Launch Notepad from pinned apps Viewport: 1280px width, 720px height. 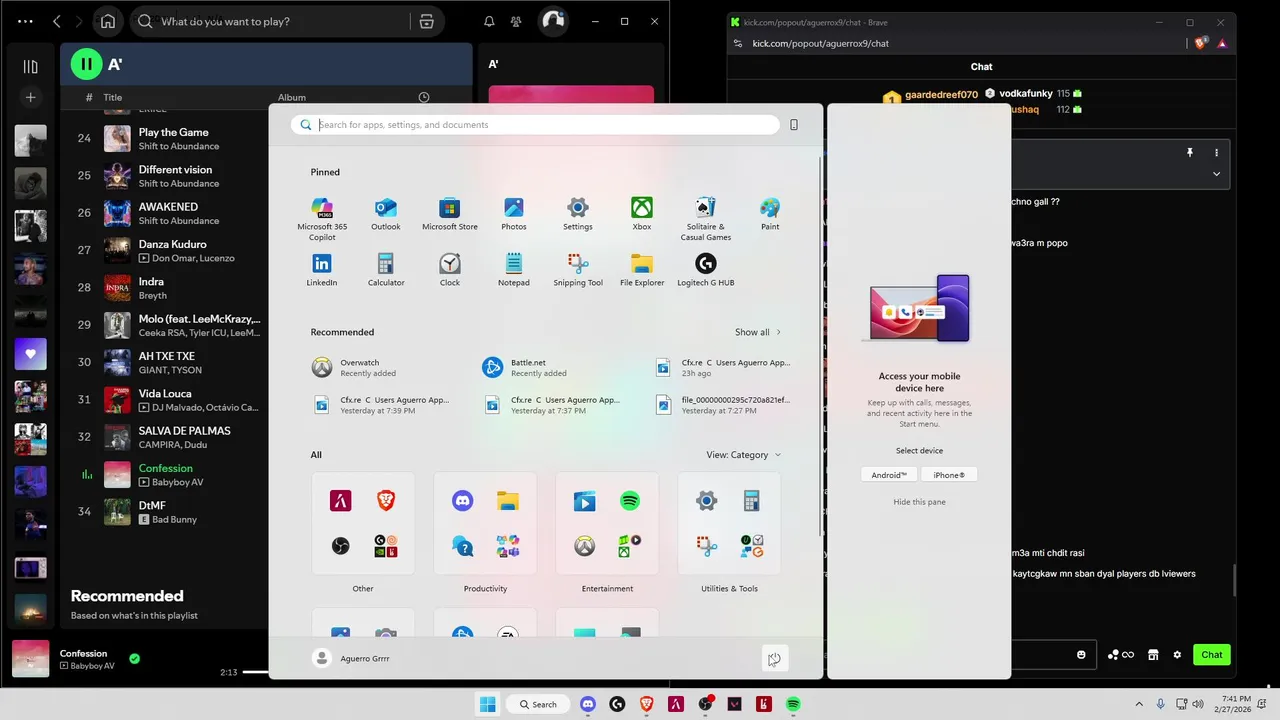tap(514, 270)
